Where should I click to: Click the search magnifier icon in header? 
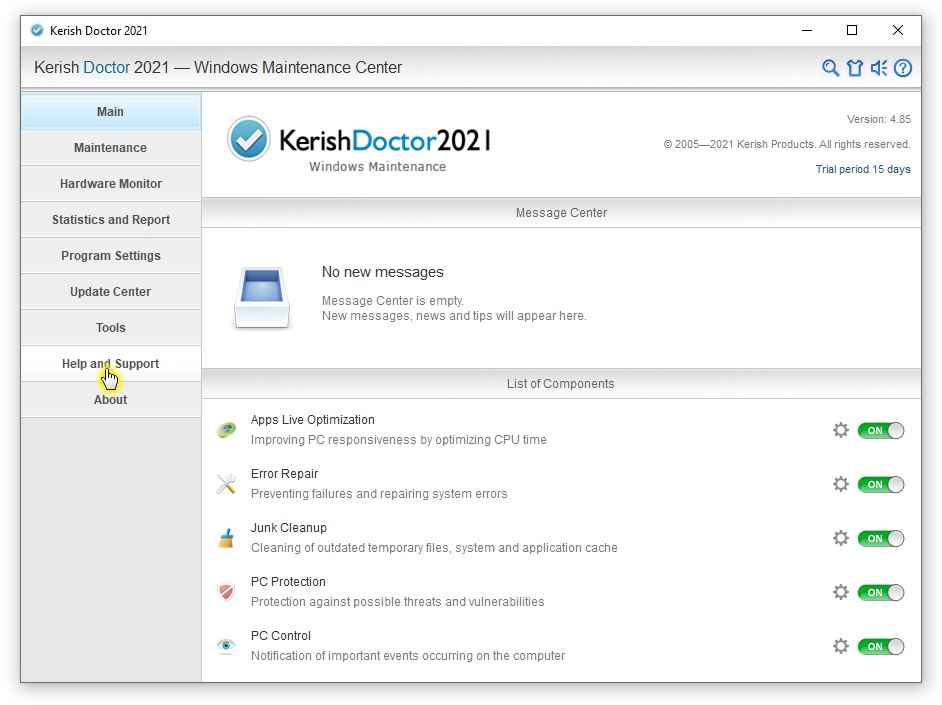point(830,68)
